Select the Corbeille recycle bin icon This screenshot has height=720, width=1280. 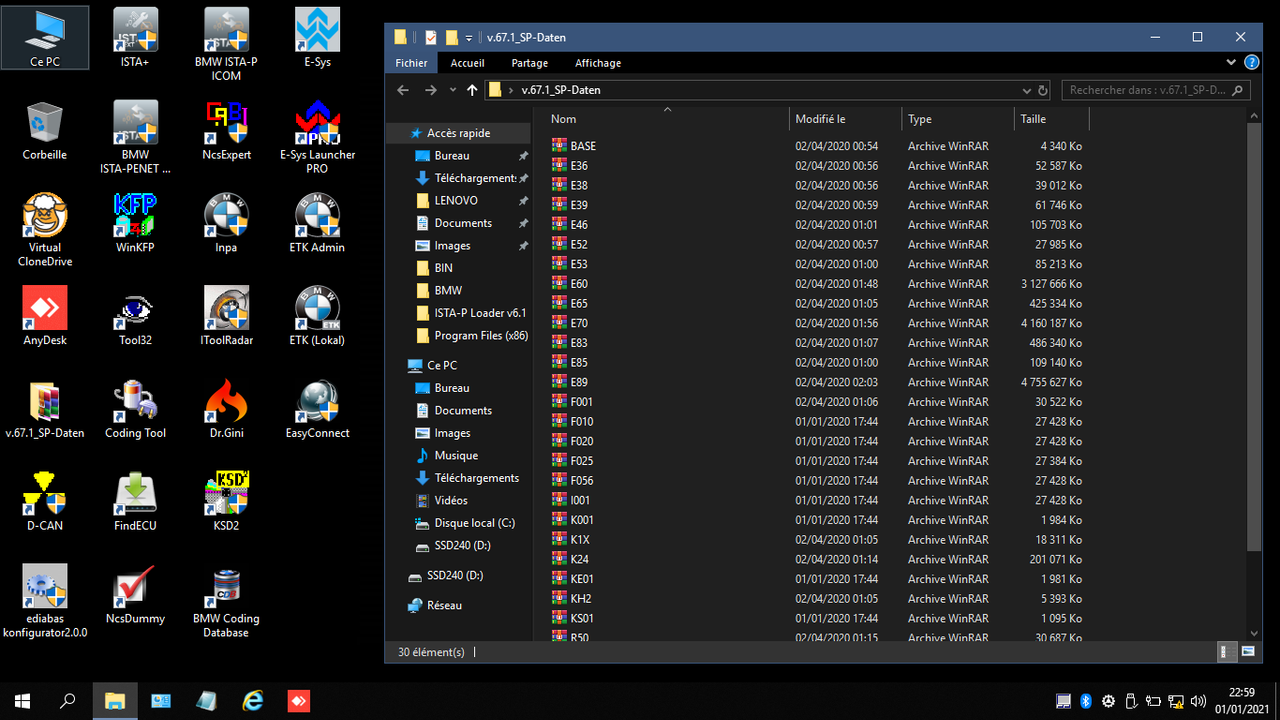[x=45, y=131]
